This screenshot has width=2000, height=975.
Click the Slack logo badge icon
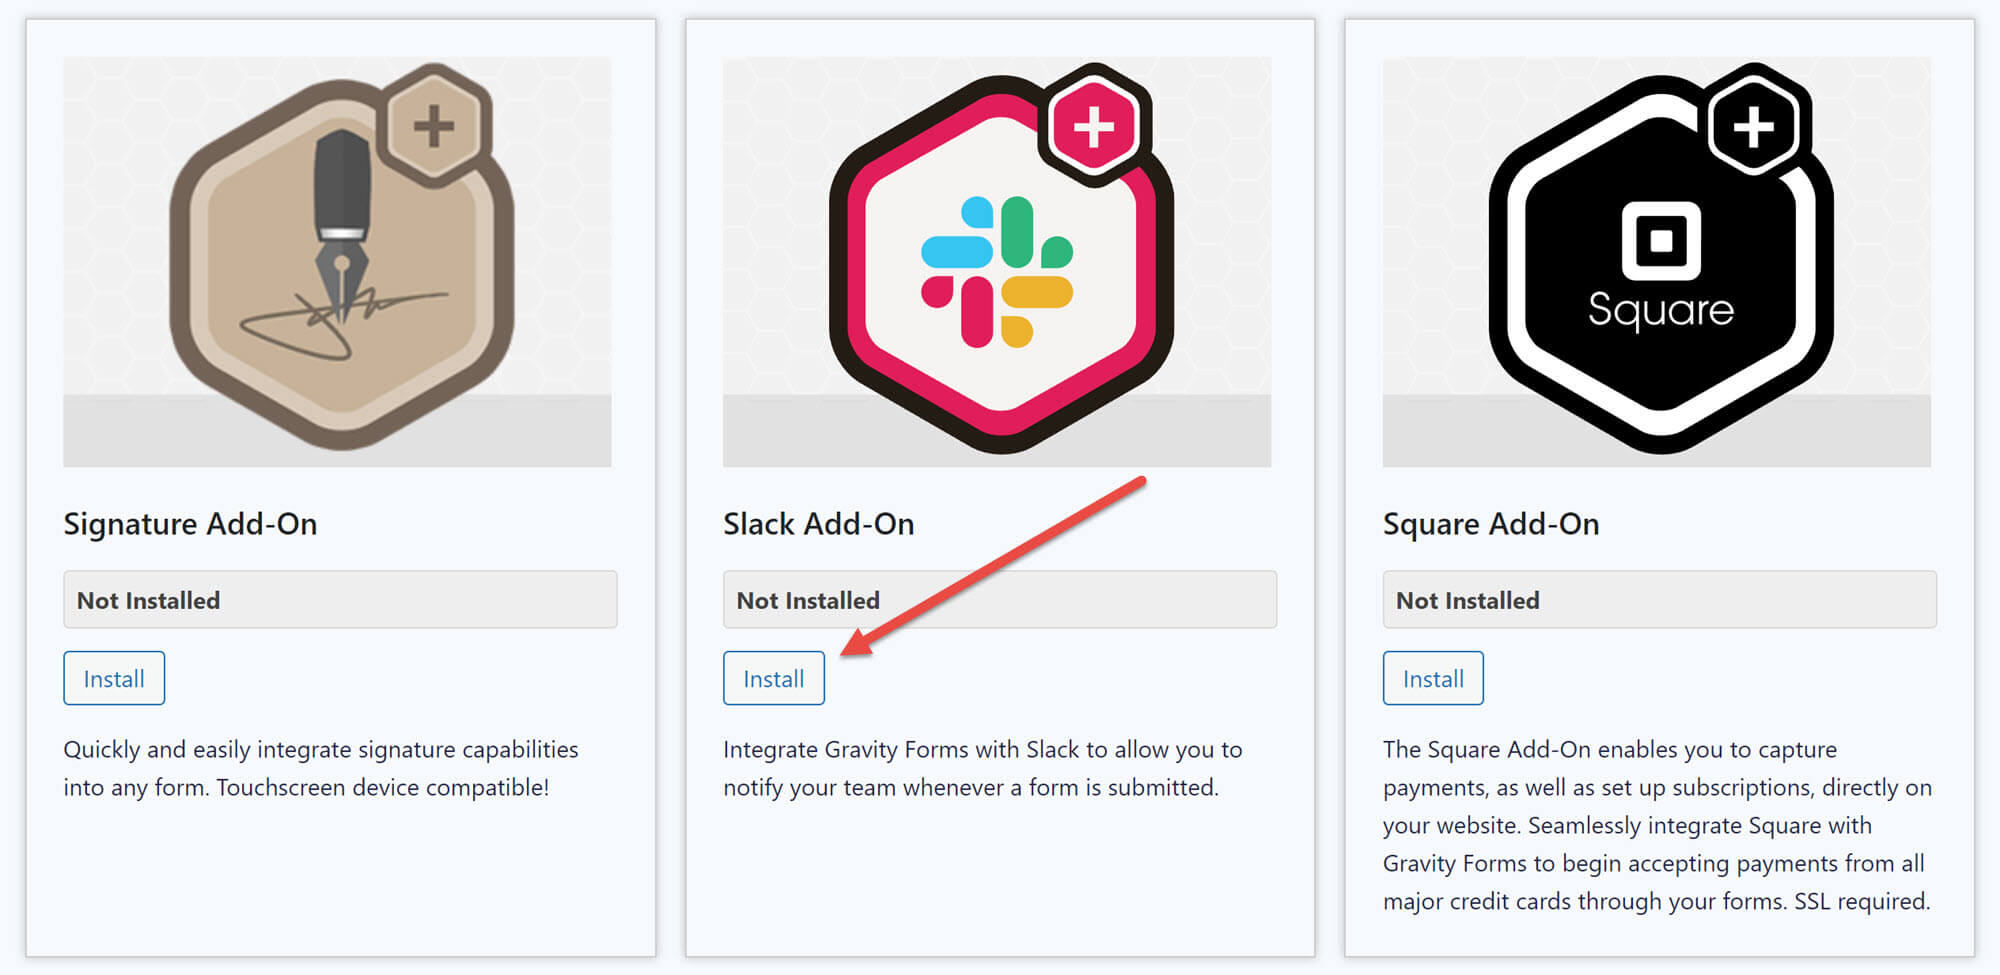1000,257
